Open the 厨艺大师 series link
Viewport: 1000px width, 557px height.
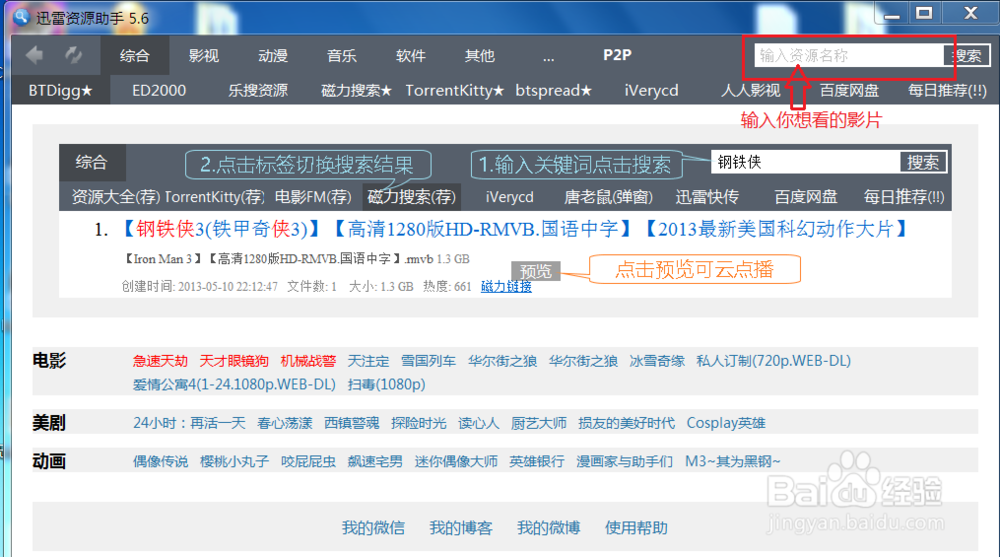539,423
